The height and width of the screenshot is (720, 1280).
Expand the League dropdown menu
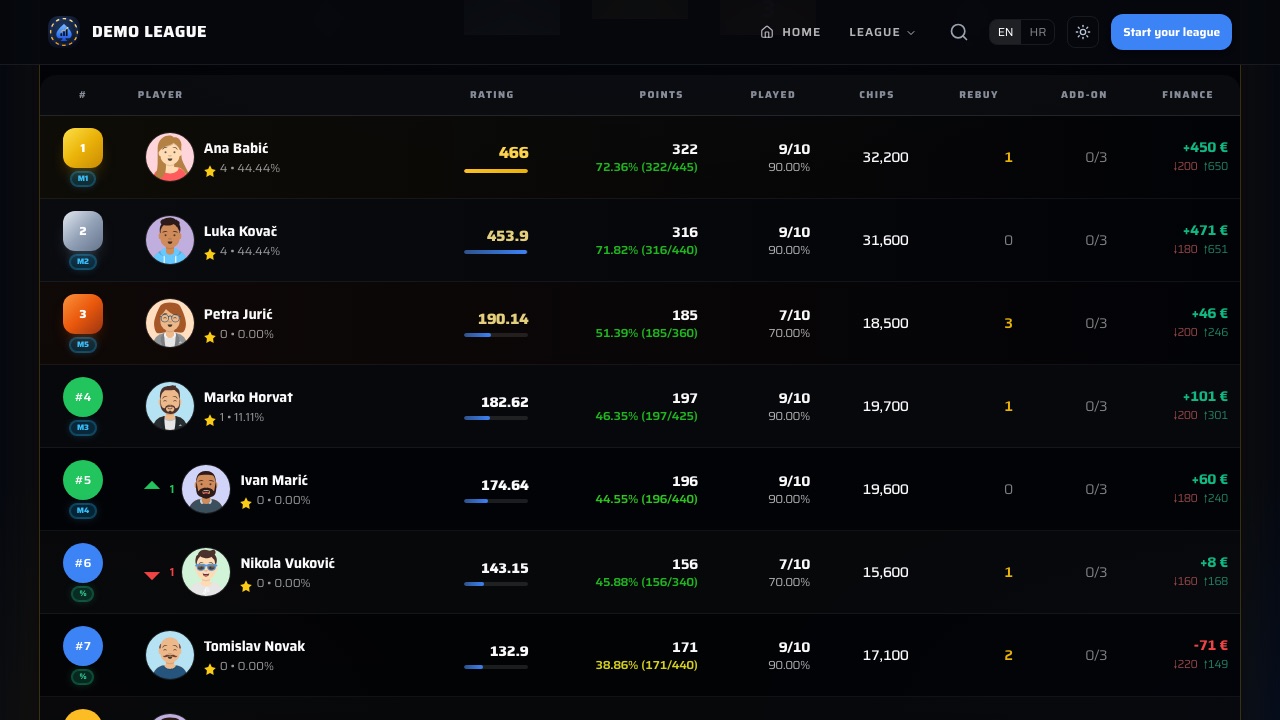click(x=882, y=32)
